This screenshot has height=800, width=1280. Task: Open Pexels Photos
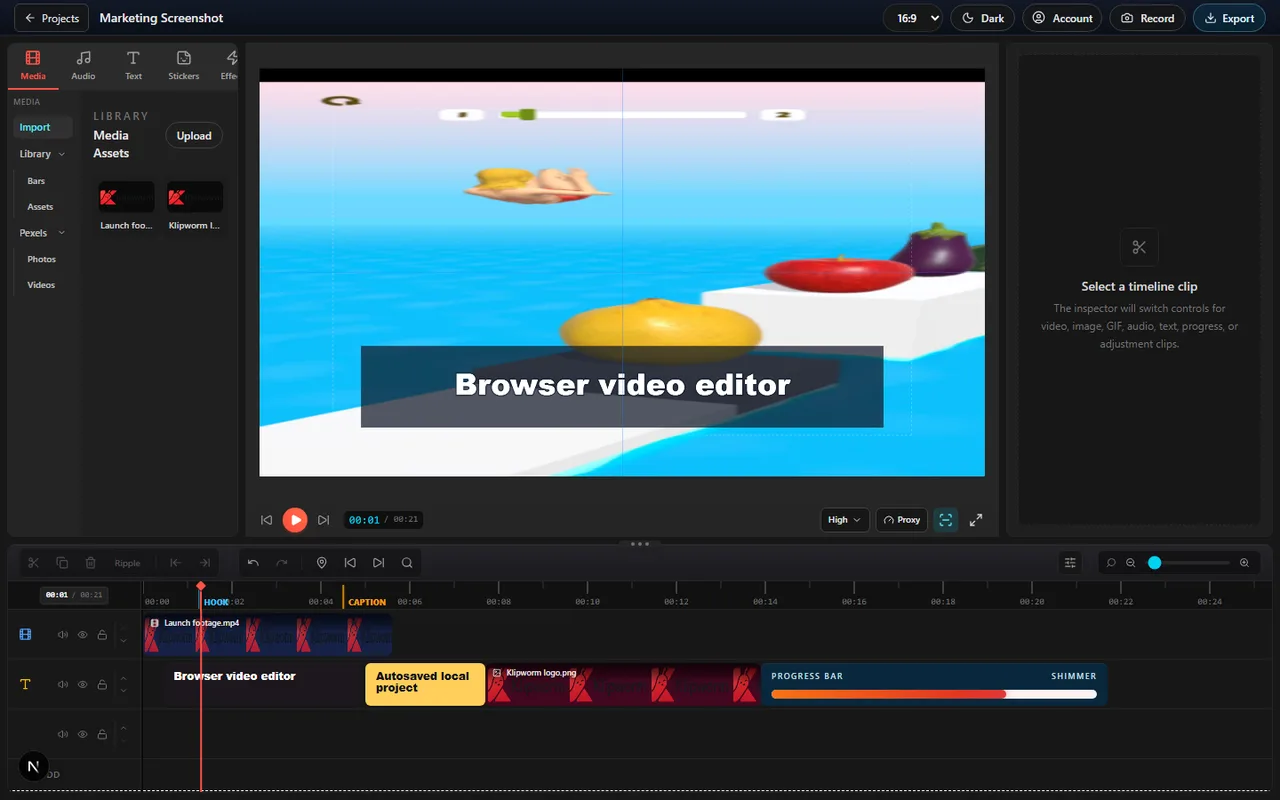tap(41, 259)
